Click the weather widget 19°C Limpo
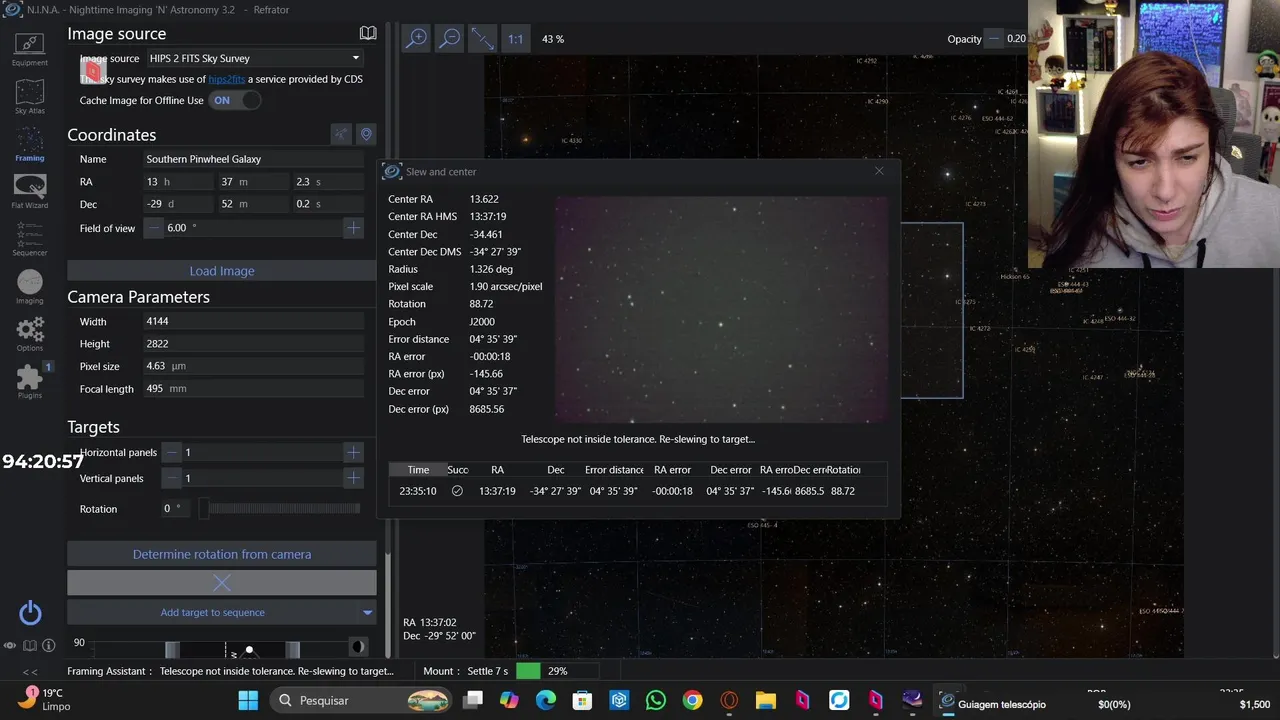 [x=44, y=699]
